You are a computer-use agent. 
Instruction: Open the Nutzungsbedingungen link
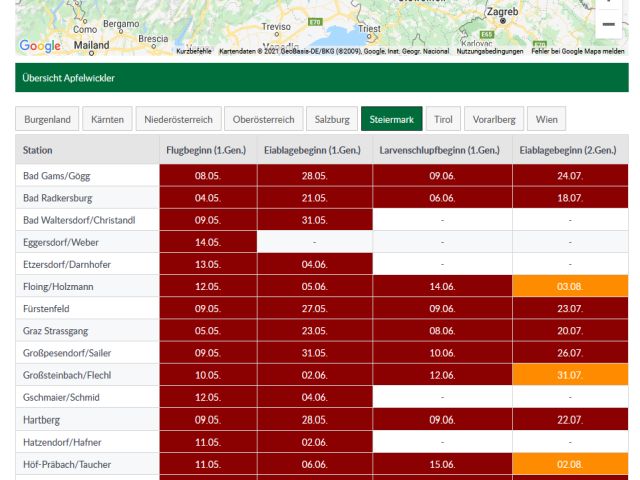tap(490, 51)
